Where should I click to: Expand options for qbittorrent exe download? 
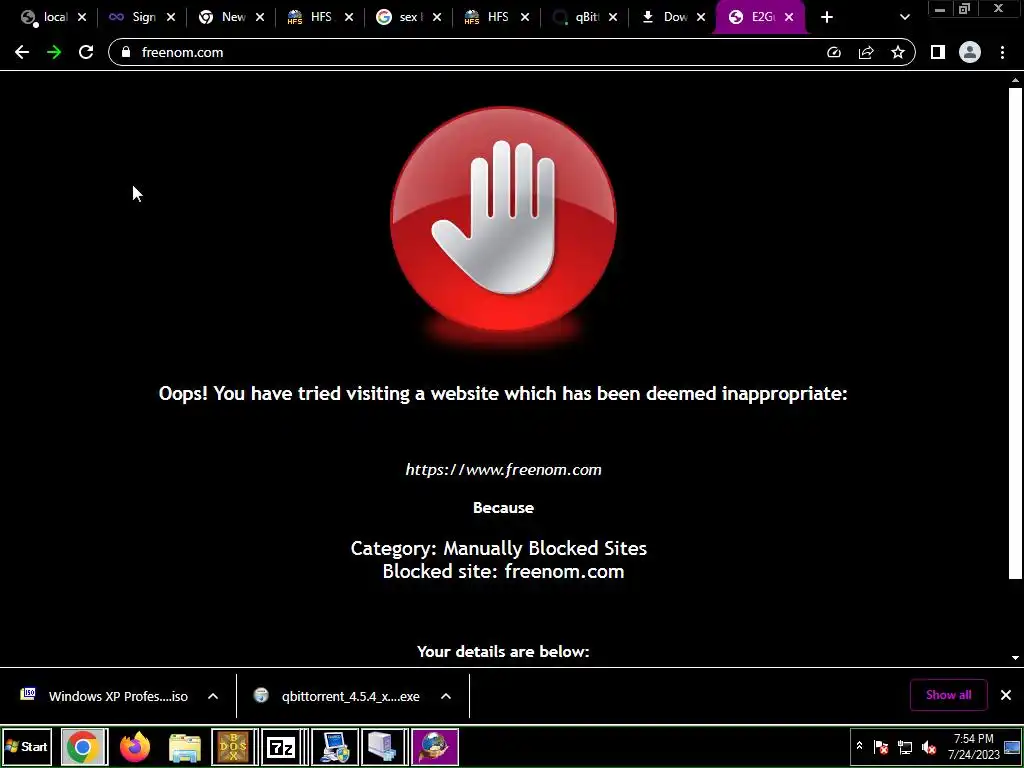tap(445, 696)
